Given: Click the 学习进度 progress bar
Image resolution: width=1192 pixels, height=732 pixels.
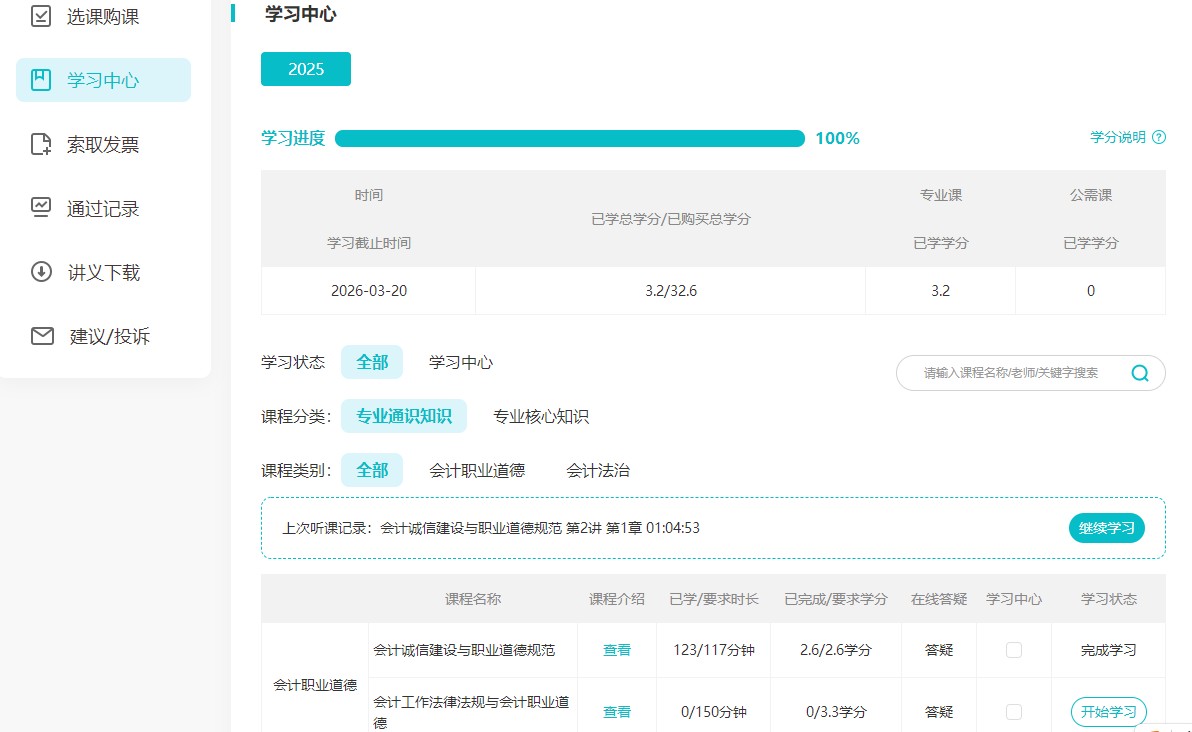Looking at the screenshot, I should point(570,138).
